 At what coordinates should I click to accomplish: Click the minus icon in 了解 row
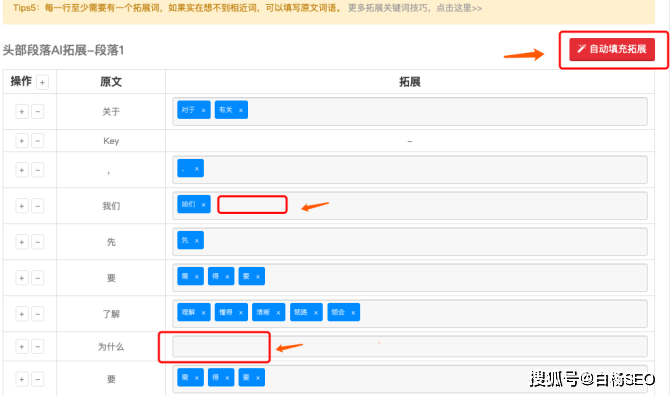(x=38, y=314)
